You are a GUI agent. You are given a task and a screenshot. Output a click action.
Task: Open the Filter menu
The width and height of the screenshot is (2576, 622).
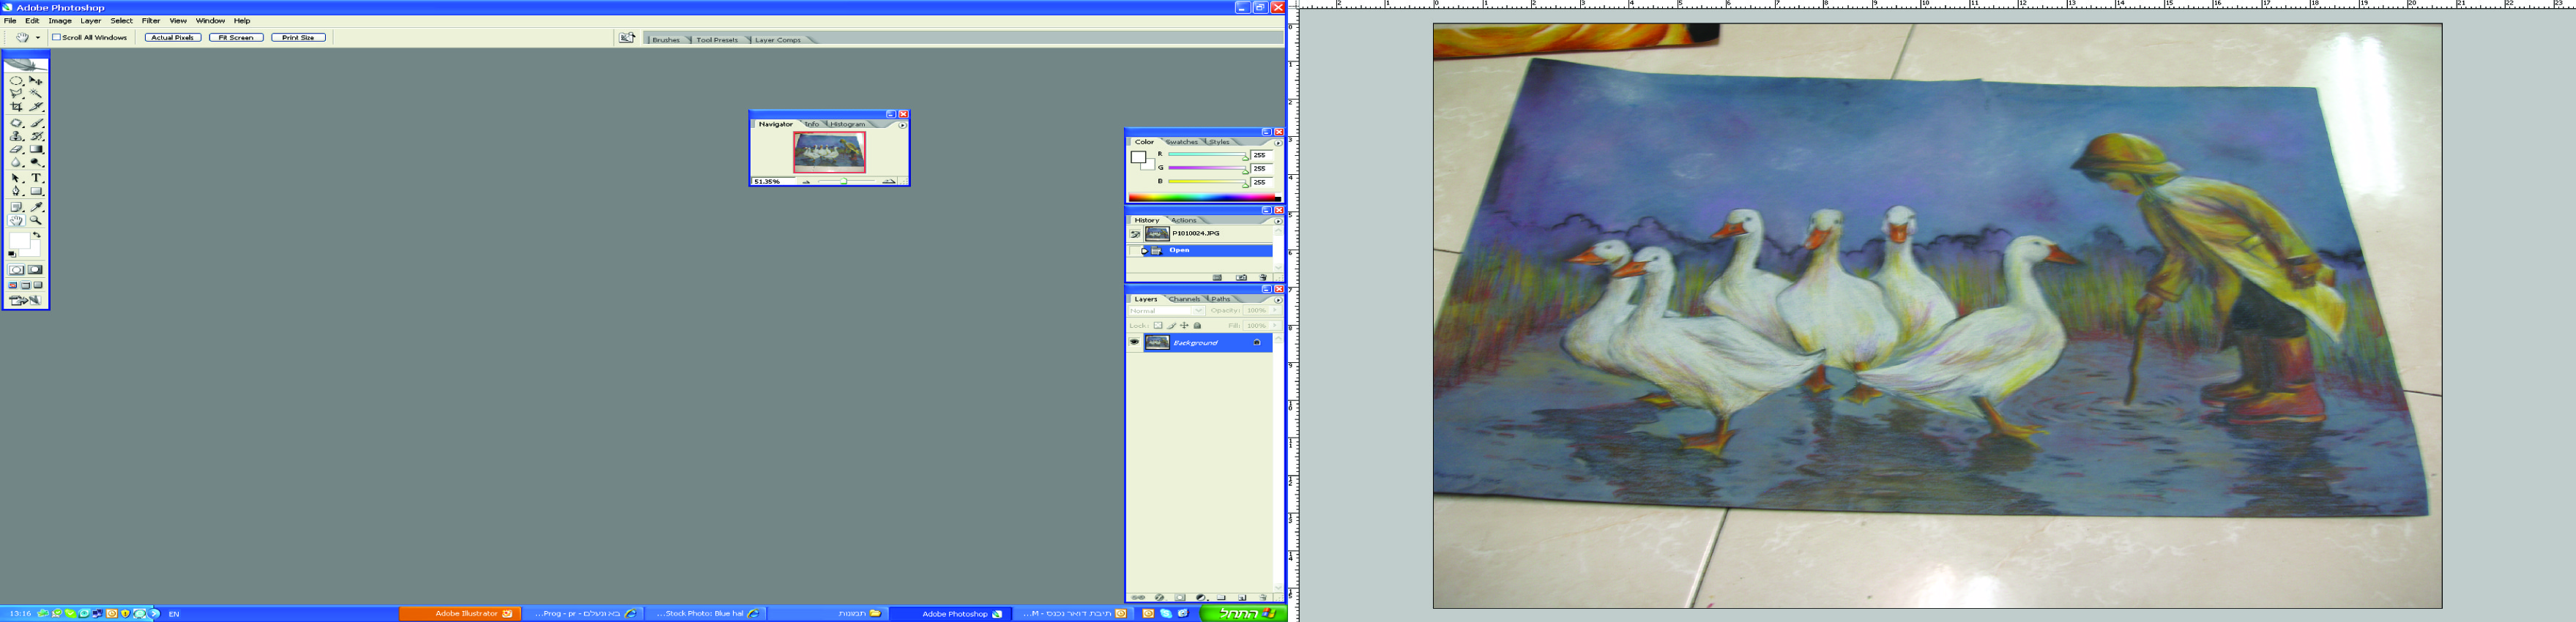(151, 21)
